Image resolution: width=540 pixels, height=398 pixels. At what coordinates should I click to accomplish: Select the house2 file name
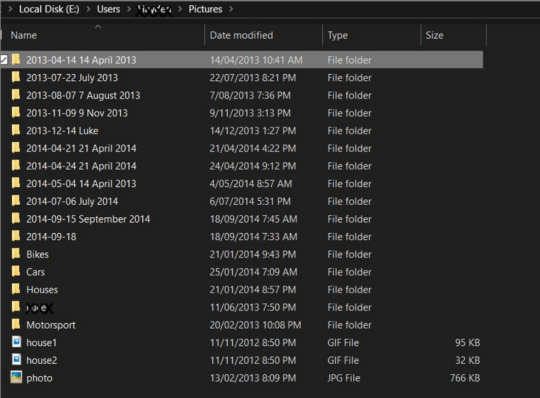(42, 360)
